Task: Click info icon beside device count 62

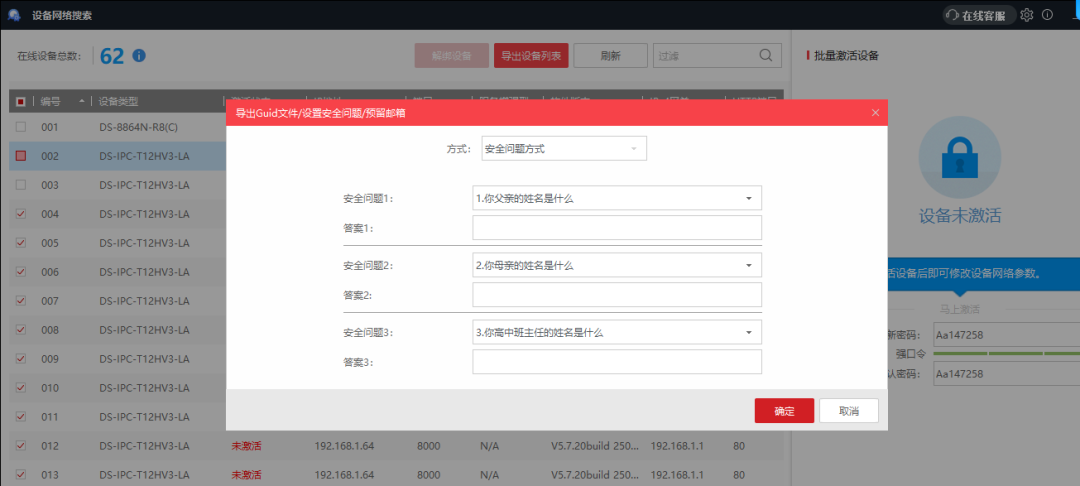Action: pyautogui.click(x=138, y=56)
